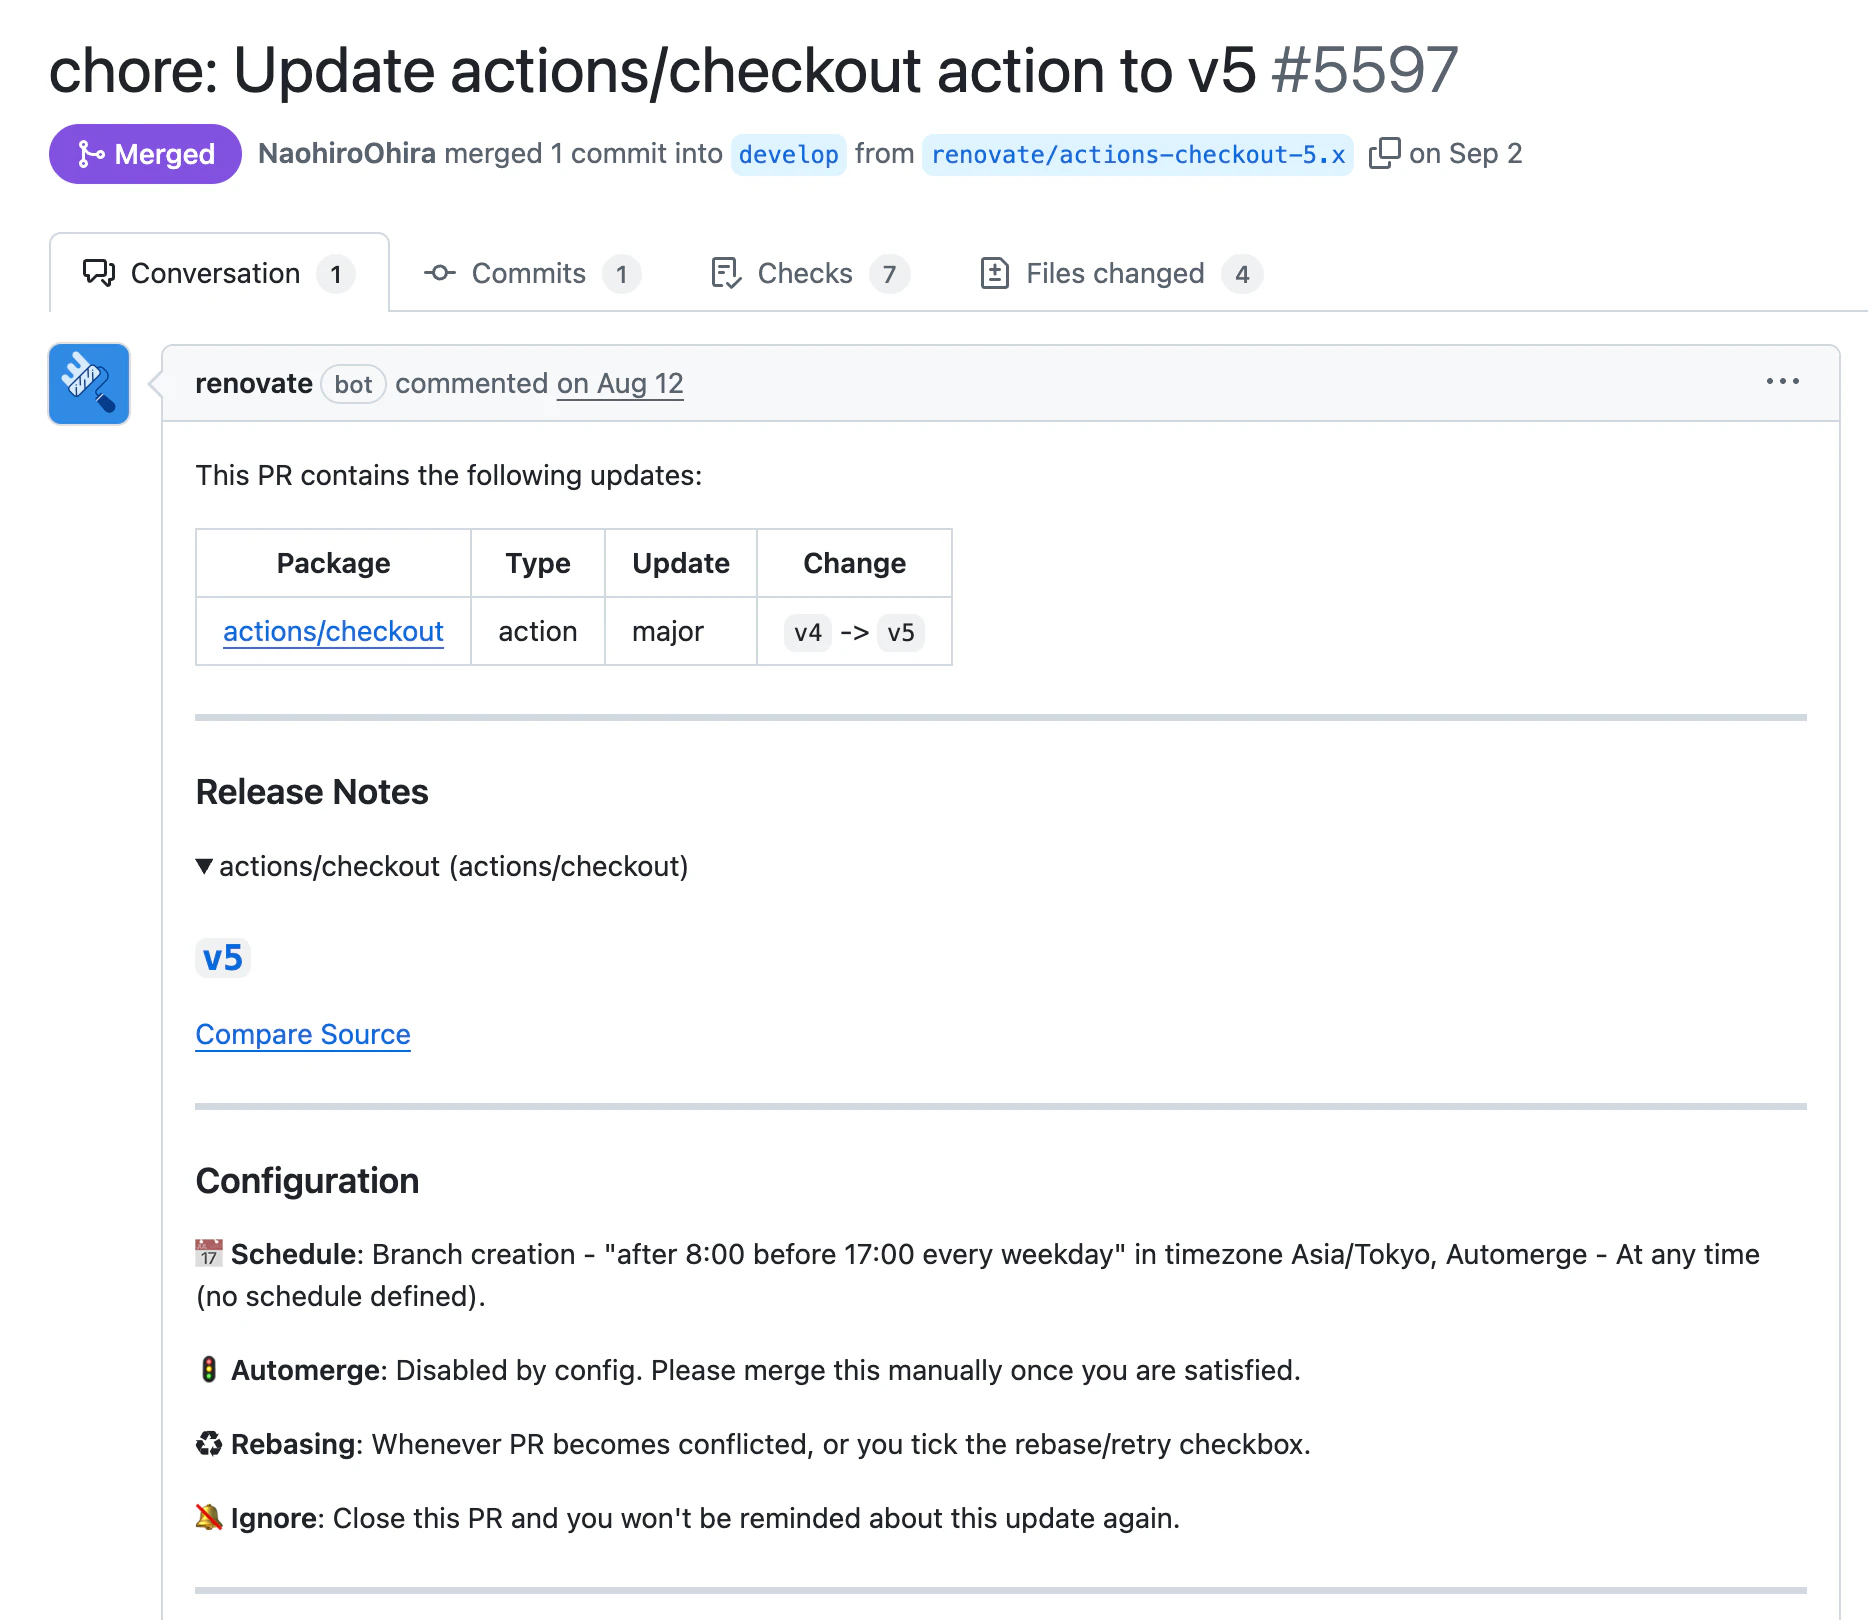This screenshot has height=1620, width=1868.
Task: Click the 'Update' table column header
Action: (x=681, y=563)
